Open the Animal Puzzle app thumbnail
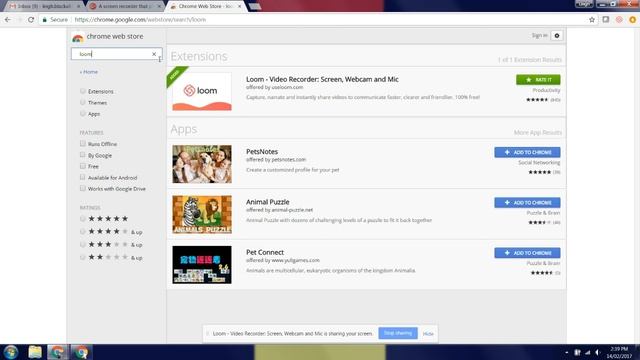The height and width of the screenshot is (360, 640). click(202, 214)
